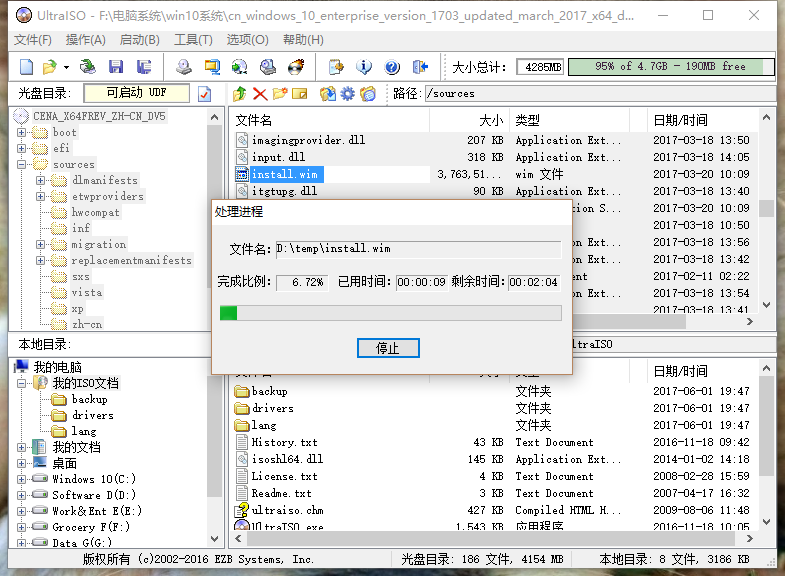This screenshot has height=576, width=785.
Task: Open the 选项(O) menu
Action: [247, 40]
